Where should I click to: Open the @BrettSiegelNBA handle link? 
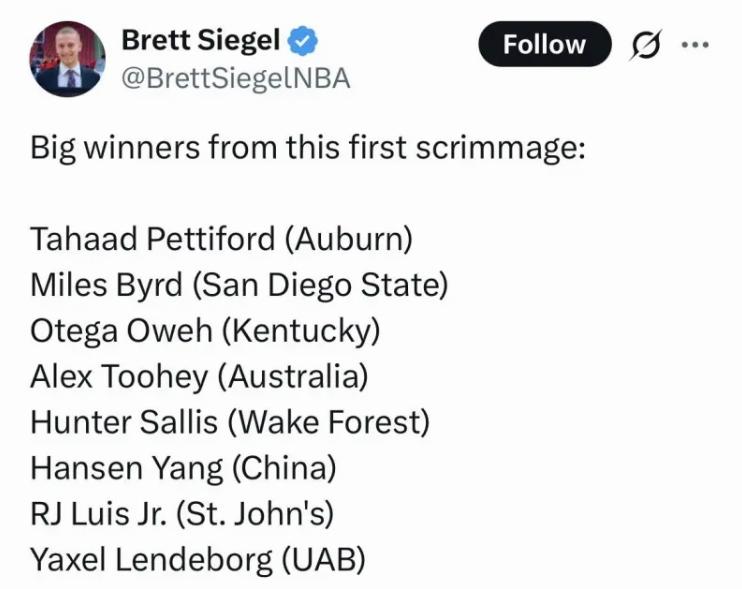tap(236, 79)
